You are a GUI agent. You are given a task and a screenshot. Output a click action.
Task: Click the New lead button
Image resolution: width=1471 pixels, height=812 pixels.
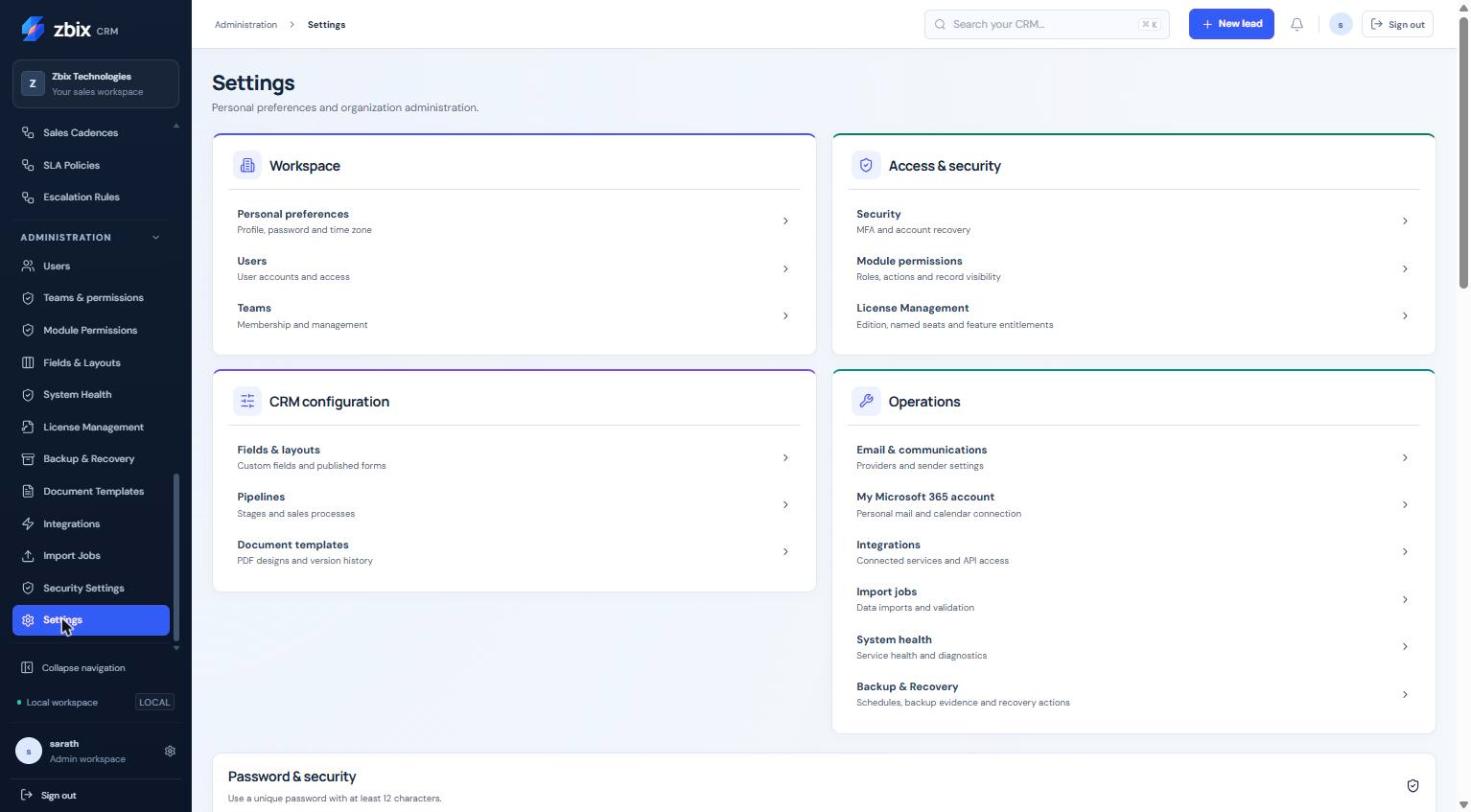pos(1231,24)
